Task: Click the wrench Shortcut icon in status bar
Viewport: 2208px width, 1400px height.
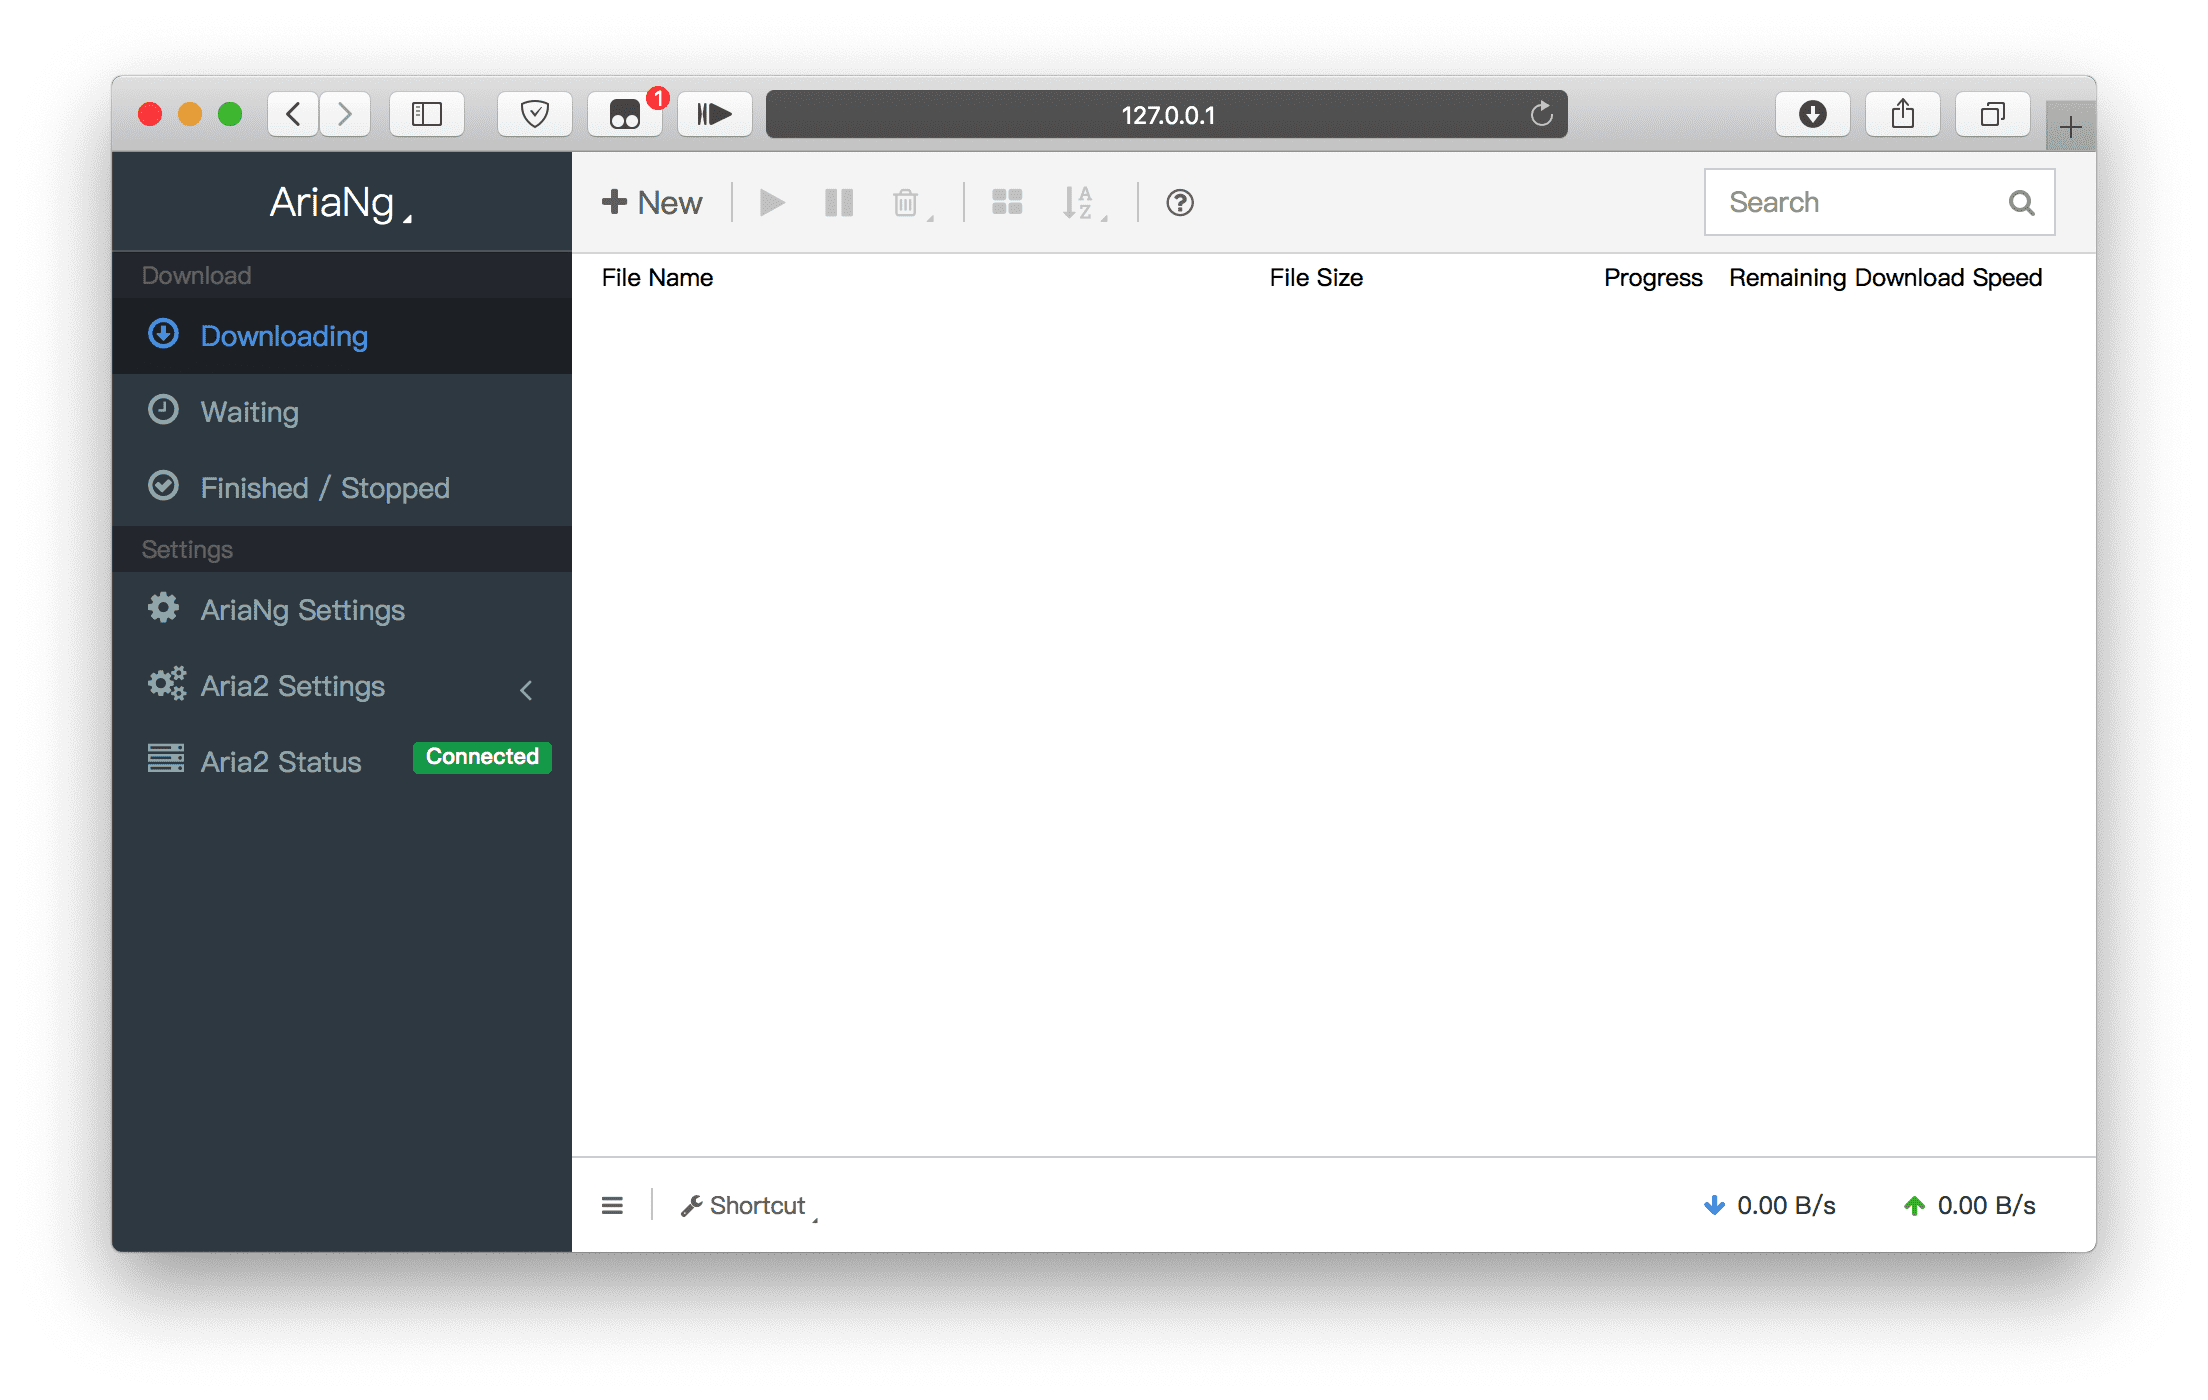Action: (692, 1205)
